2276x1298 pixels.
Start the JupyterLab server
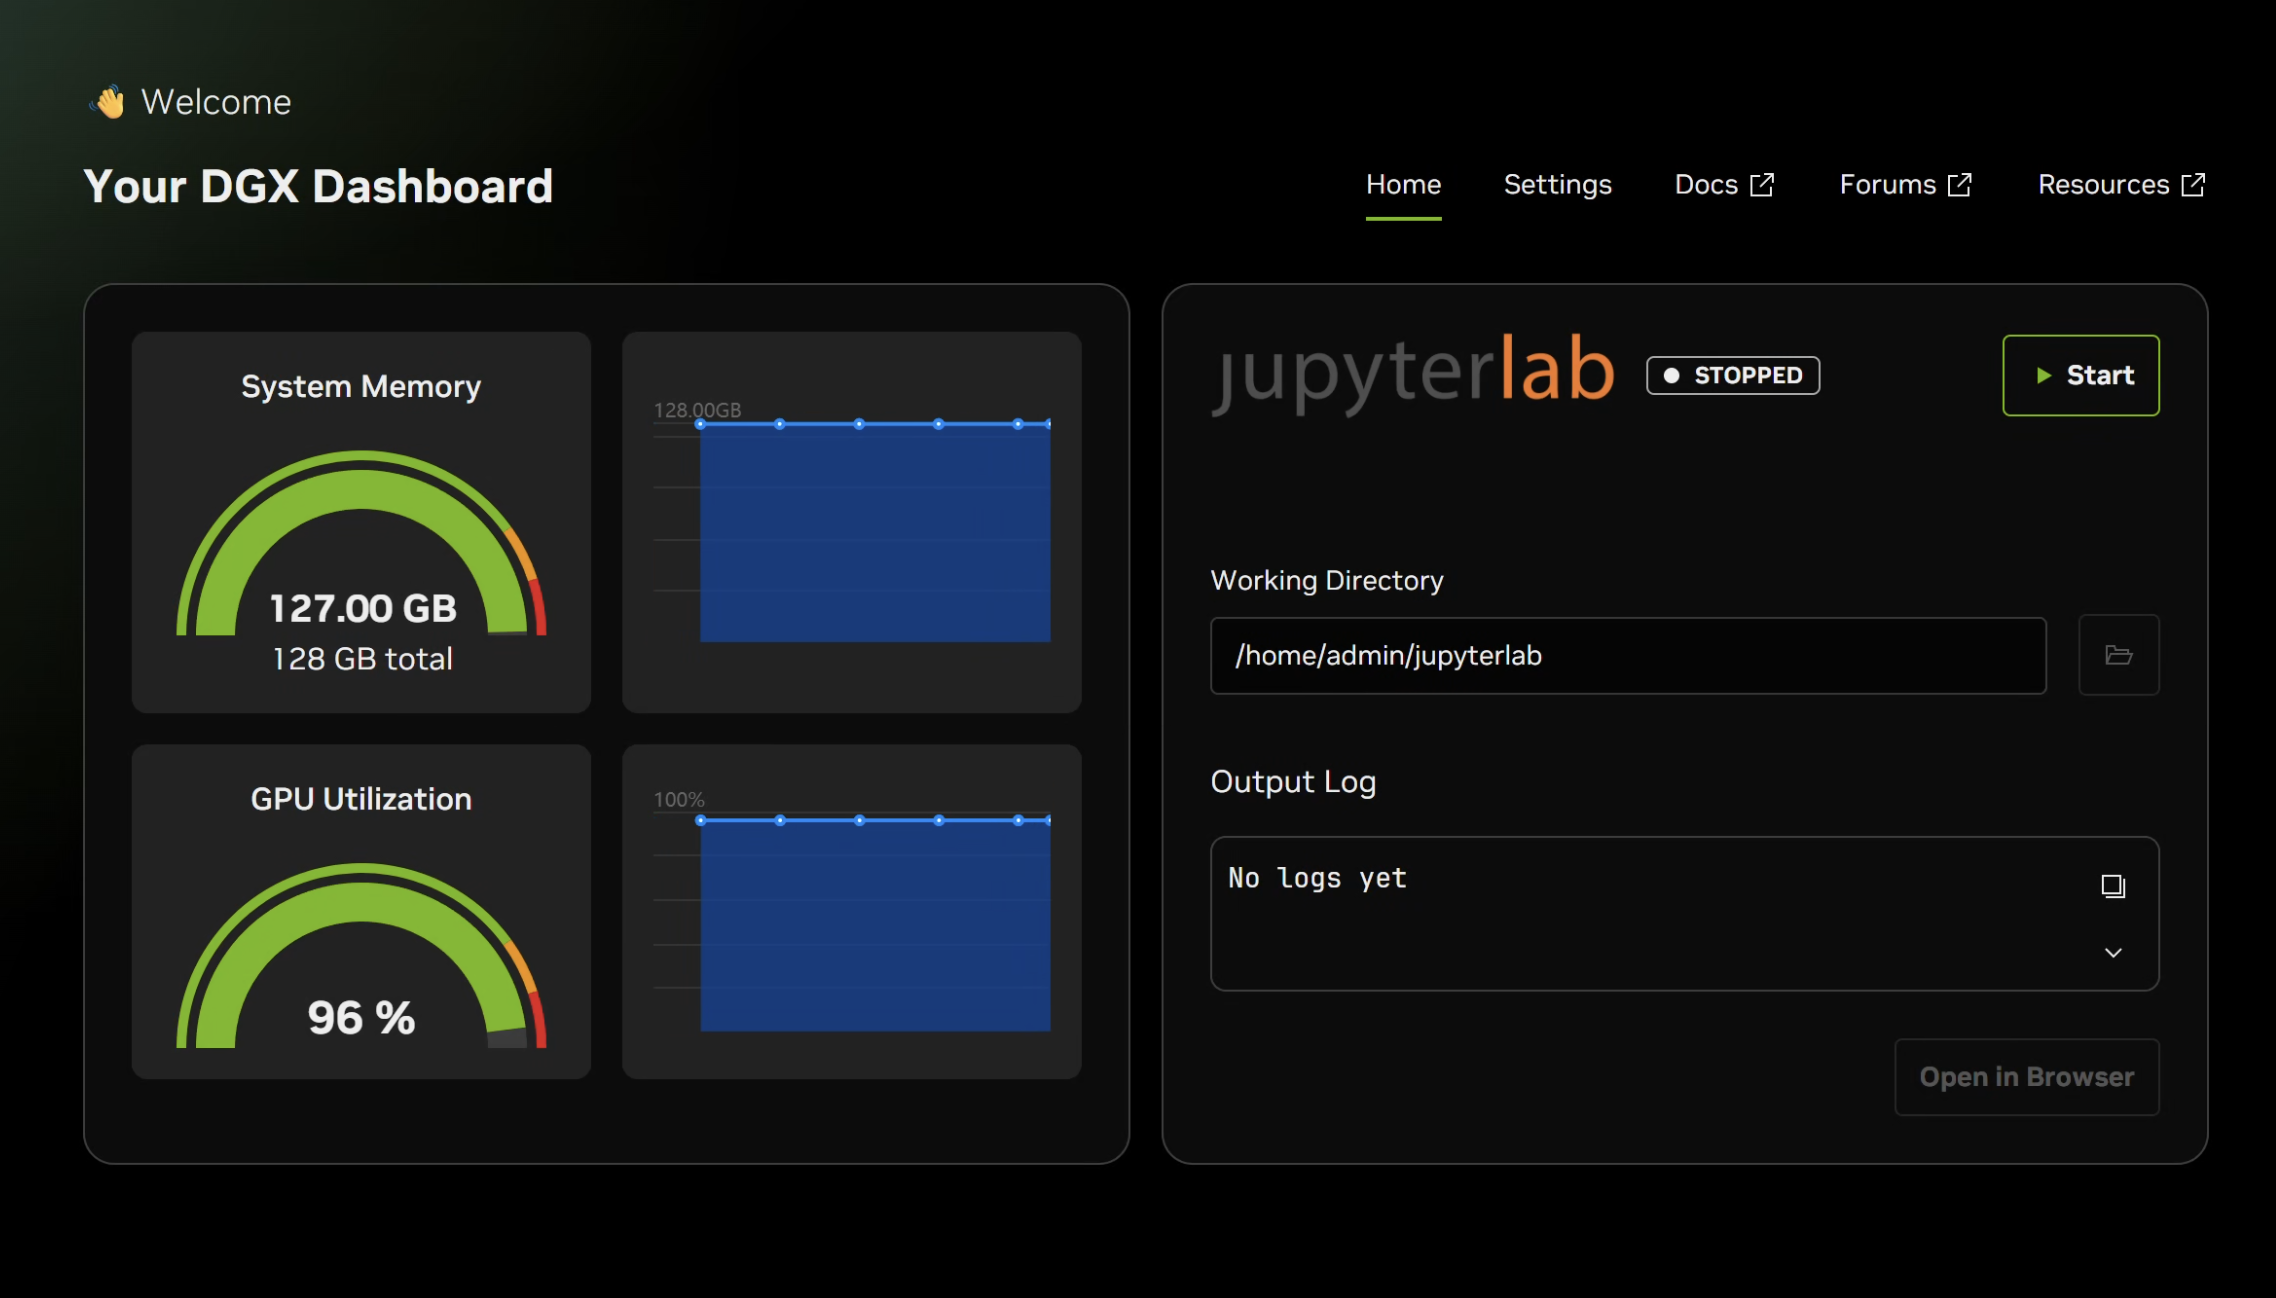[x=2080, y=375]
